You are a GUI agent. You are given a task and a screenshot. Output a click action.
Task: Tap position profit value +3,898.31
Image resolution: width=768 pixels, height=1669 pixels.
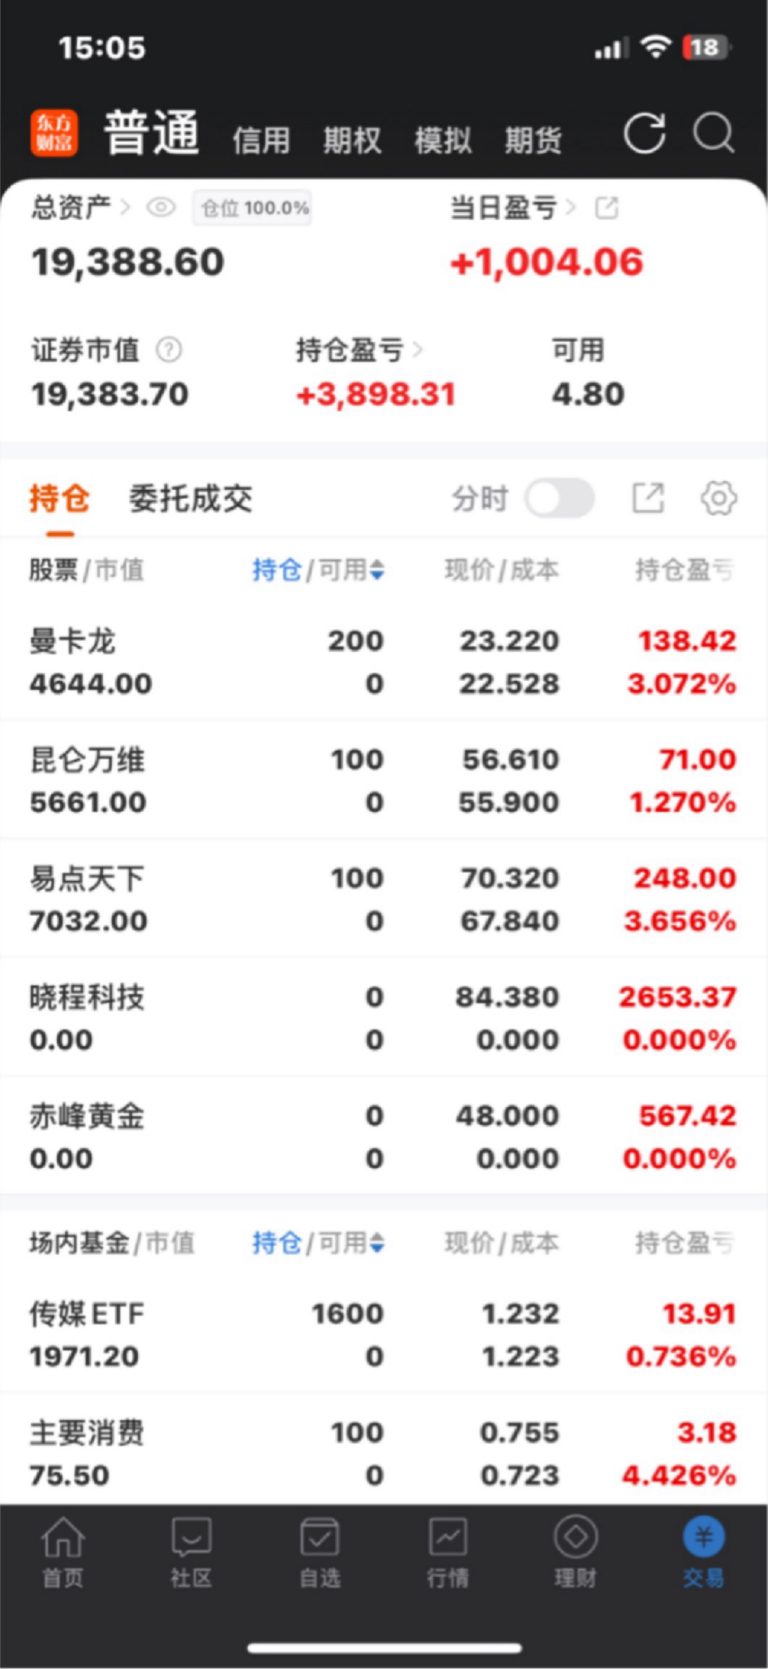tap(376, 394)
